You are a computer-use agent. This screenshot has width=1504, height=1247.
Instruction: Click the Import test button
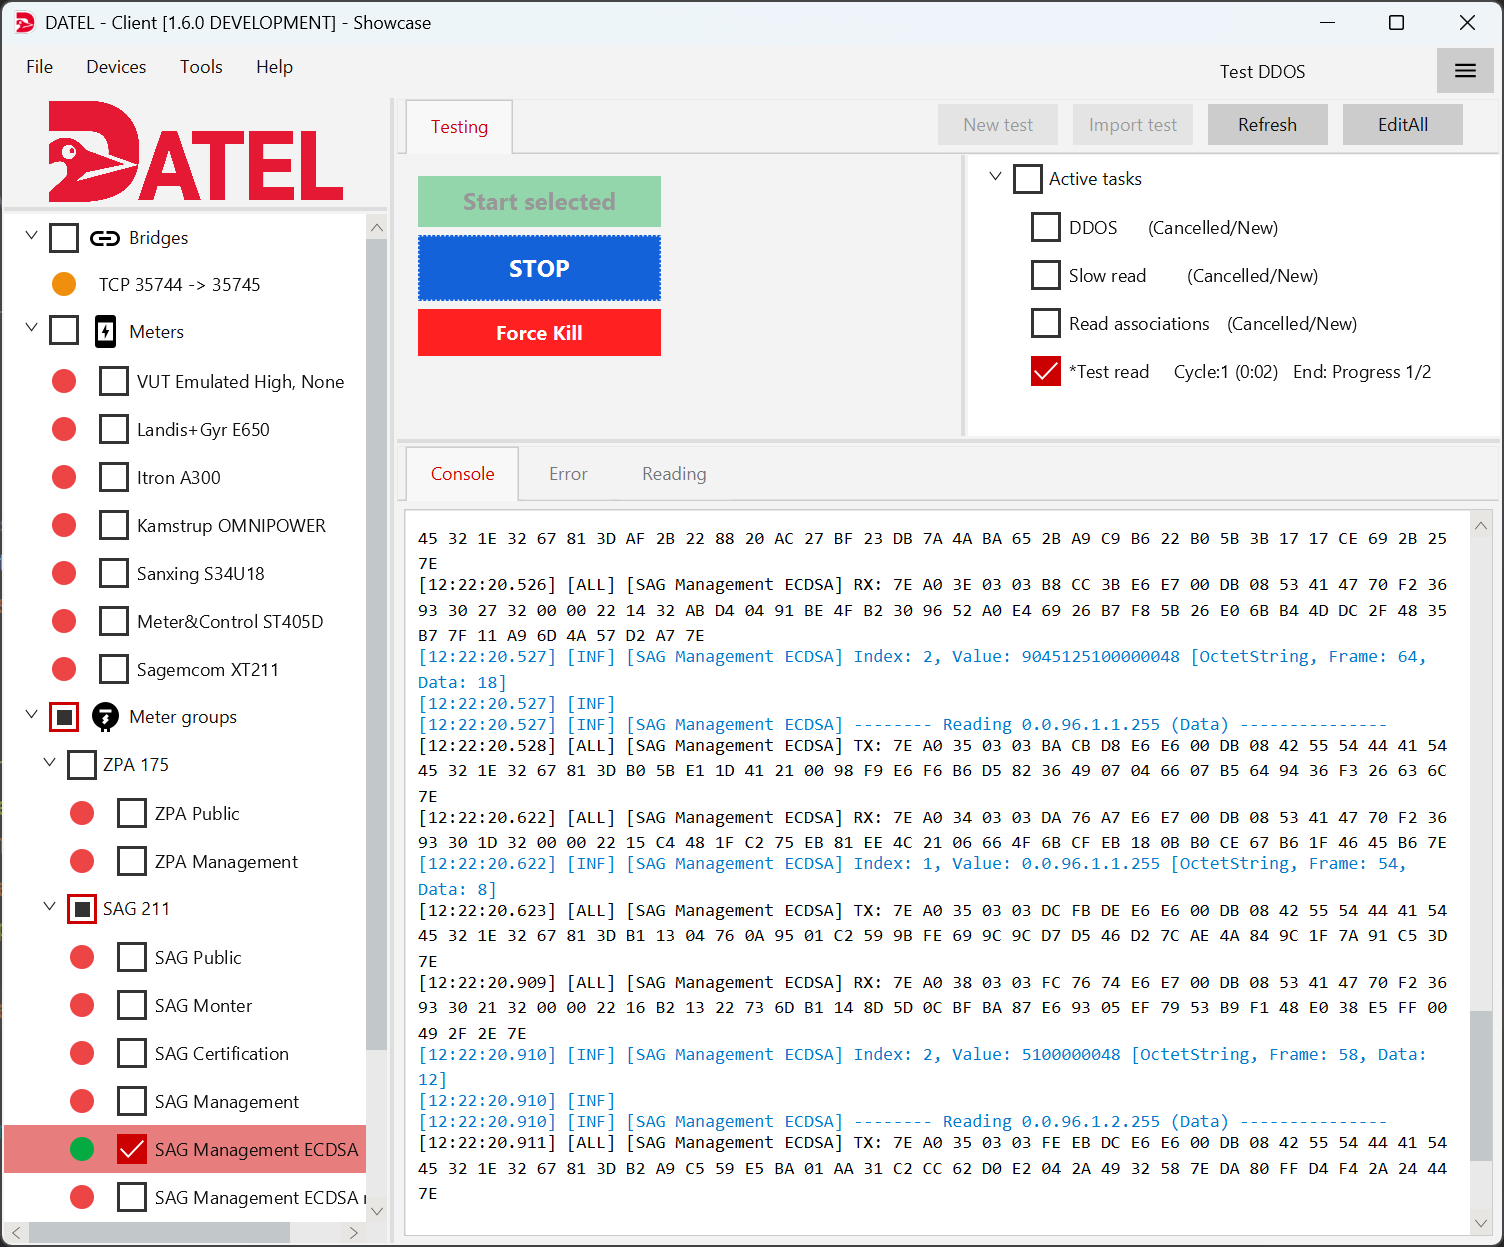pos(1132,125)
